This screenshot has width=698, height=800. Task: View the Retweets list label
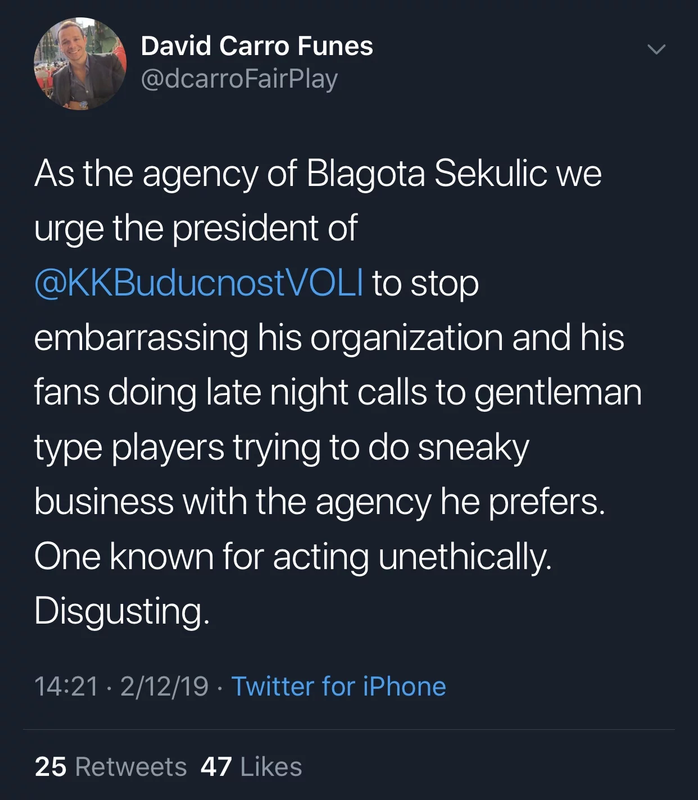click(x=131, y=767)
